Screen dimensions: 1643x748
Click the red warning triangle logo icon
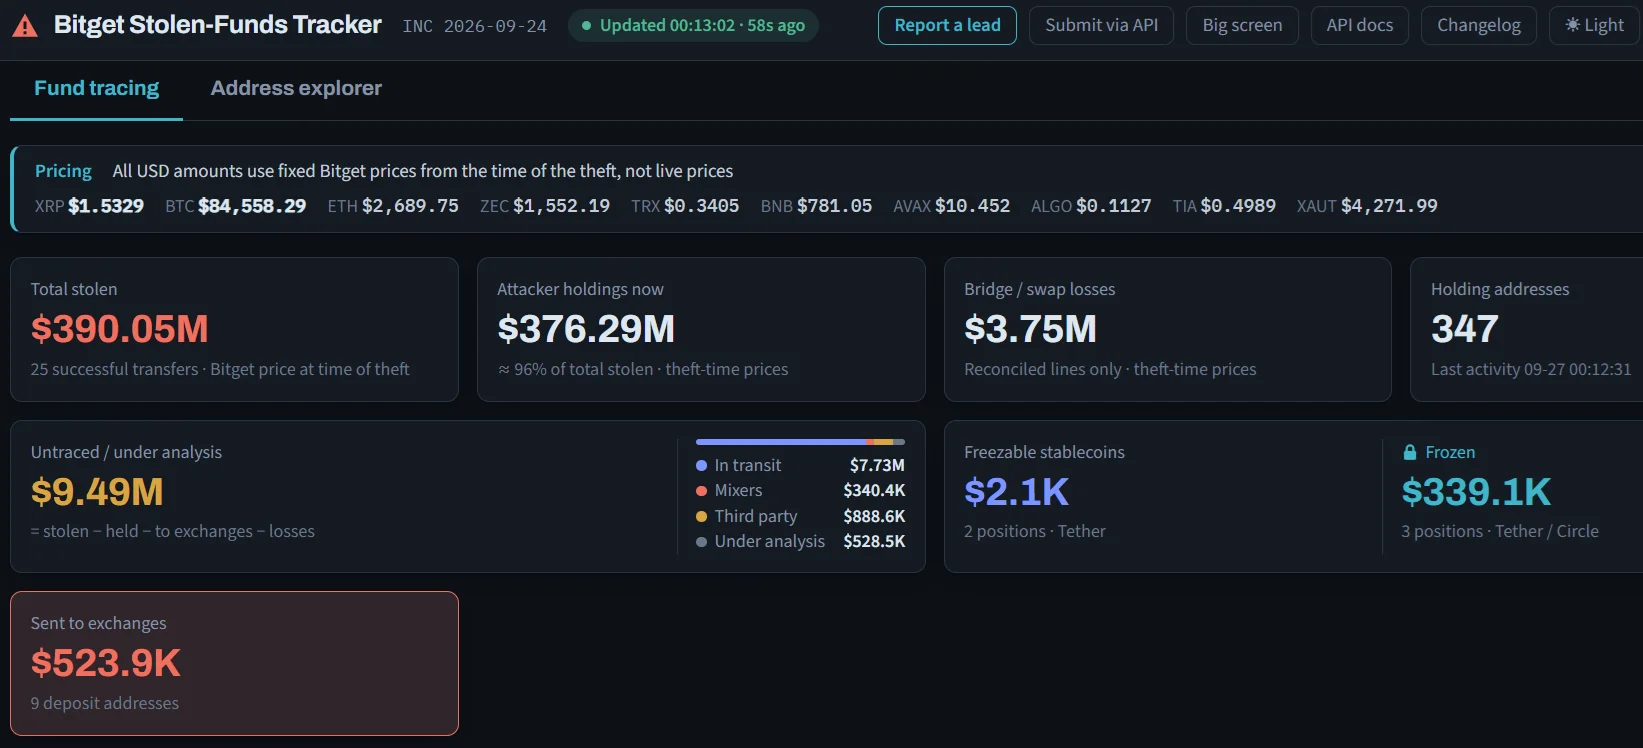point(25,26)
